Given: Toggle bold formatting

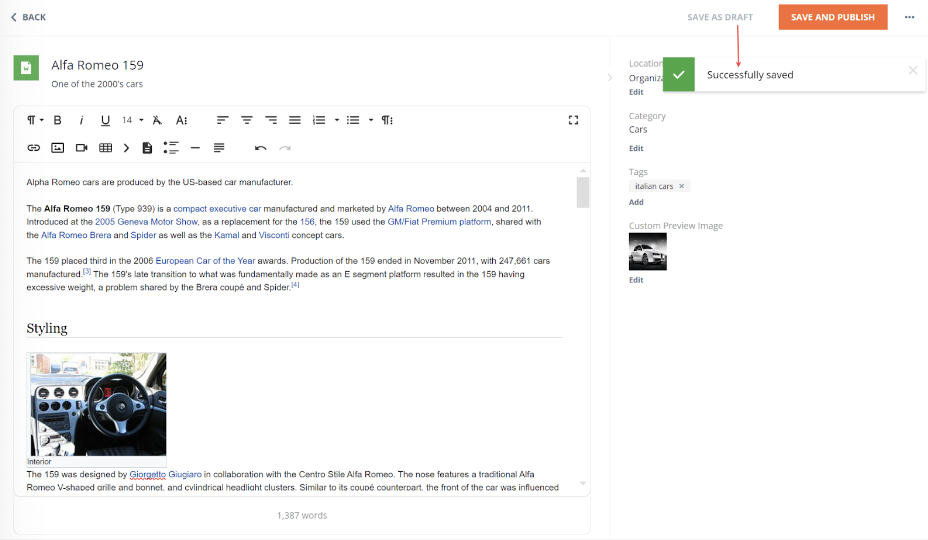Looking at the screenshot, I should tap(57, 120).
